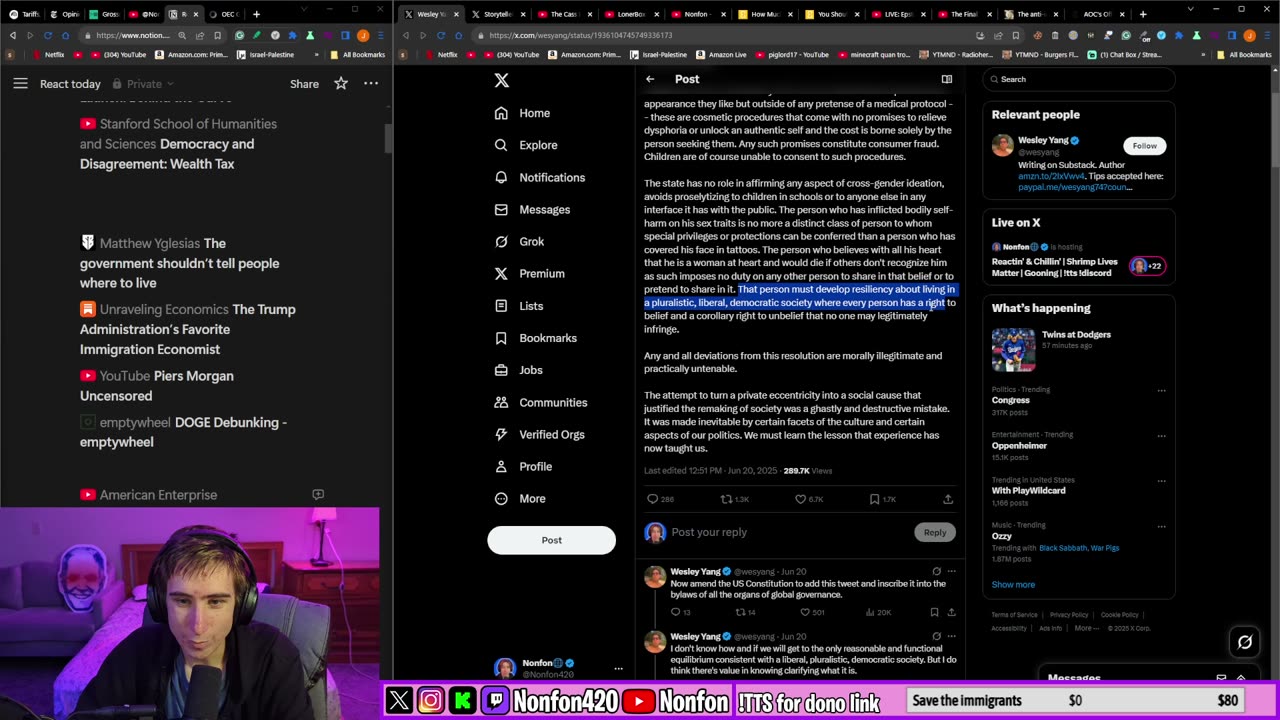Switch to the AOC's Of tab

click(x=1098, y=14)
